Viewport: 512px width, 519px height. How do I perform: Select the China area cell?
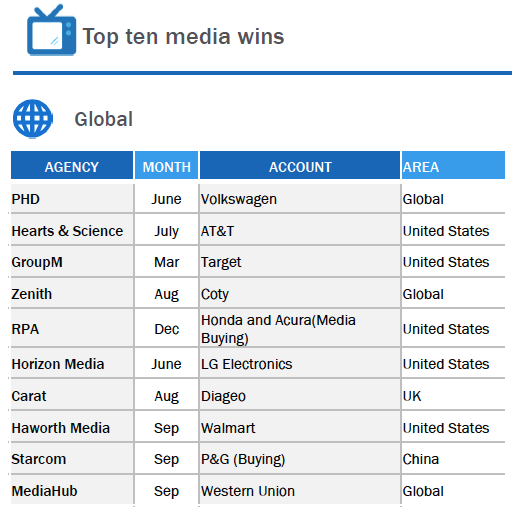(453, 459)
